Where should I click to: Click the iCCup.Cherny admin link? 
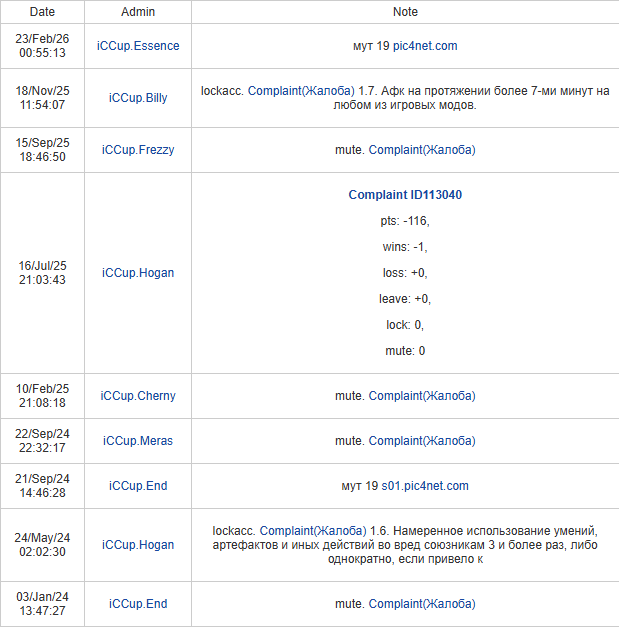click(138, 396)
